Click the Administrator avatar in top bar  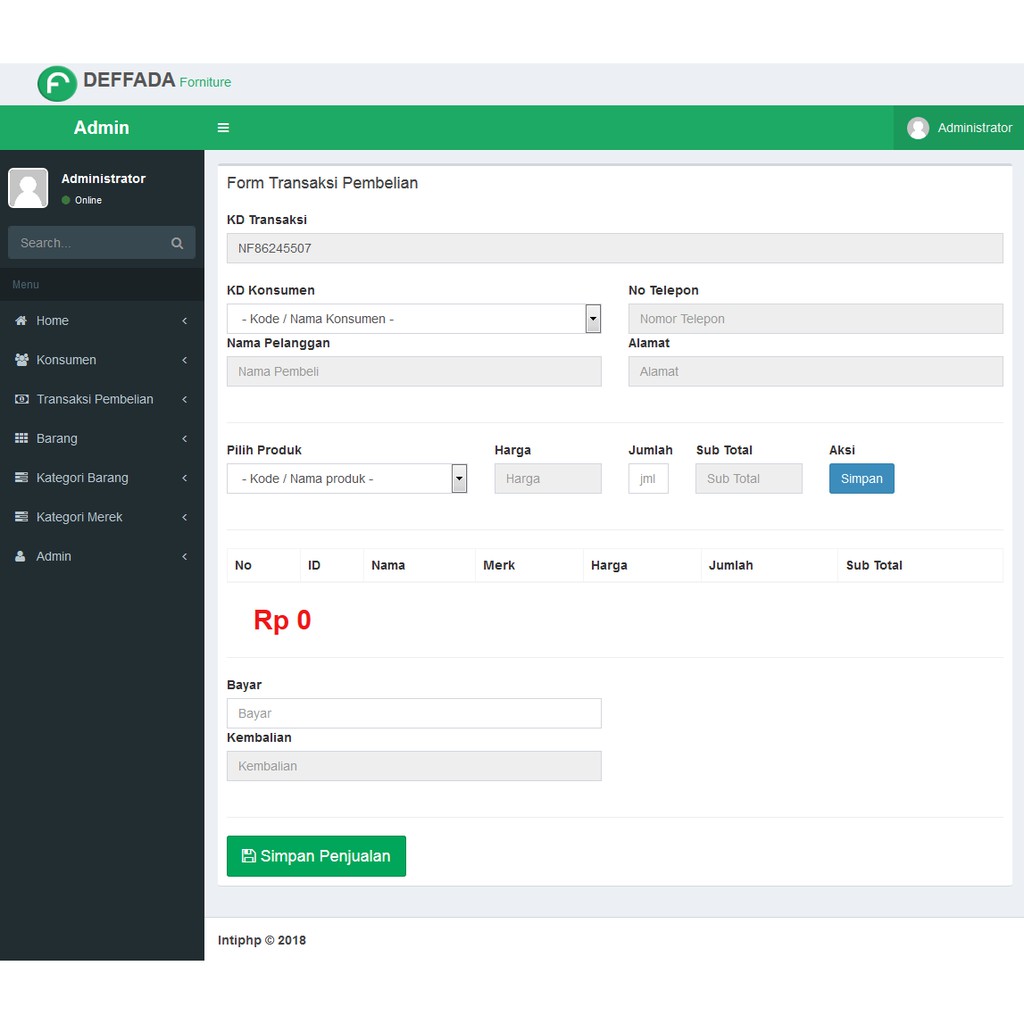[x=917, y=128]
